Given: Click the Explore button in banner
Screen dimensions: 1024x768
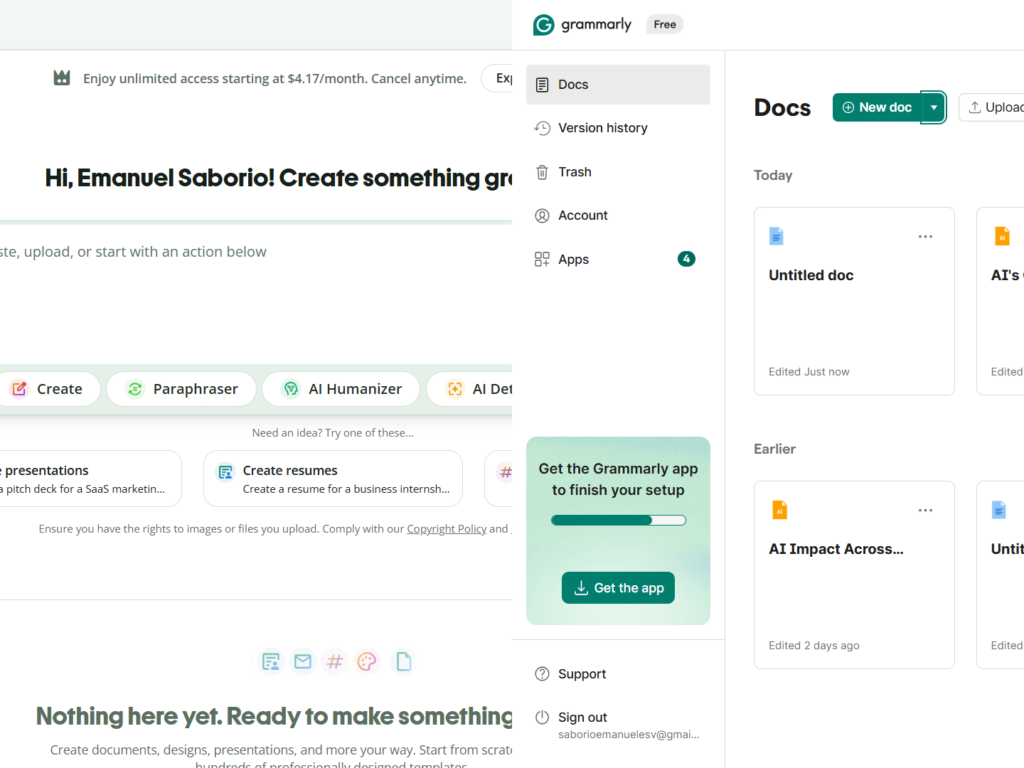Looking at the screenshot, I should point(497,78).
